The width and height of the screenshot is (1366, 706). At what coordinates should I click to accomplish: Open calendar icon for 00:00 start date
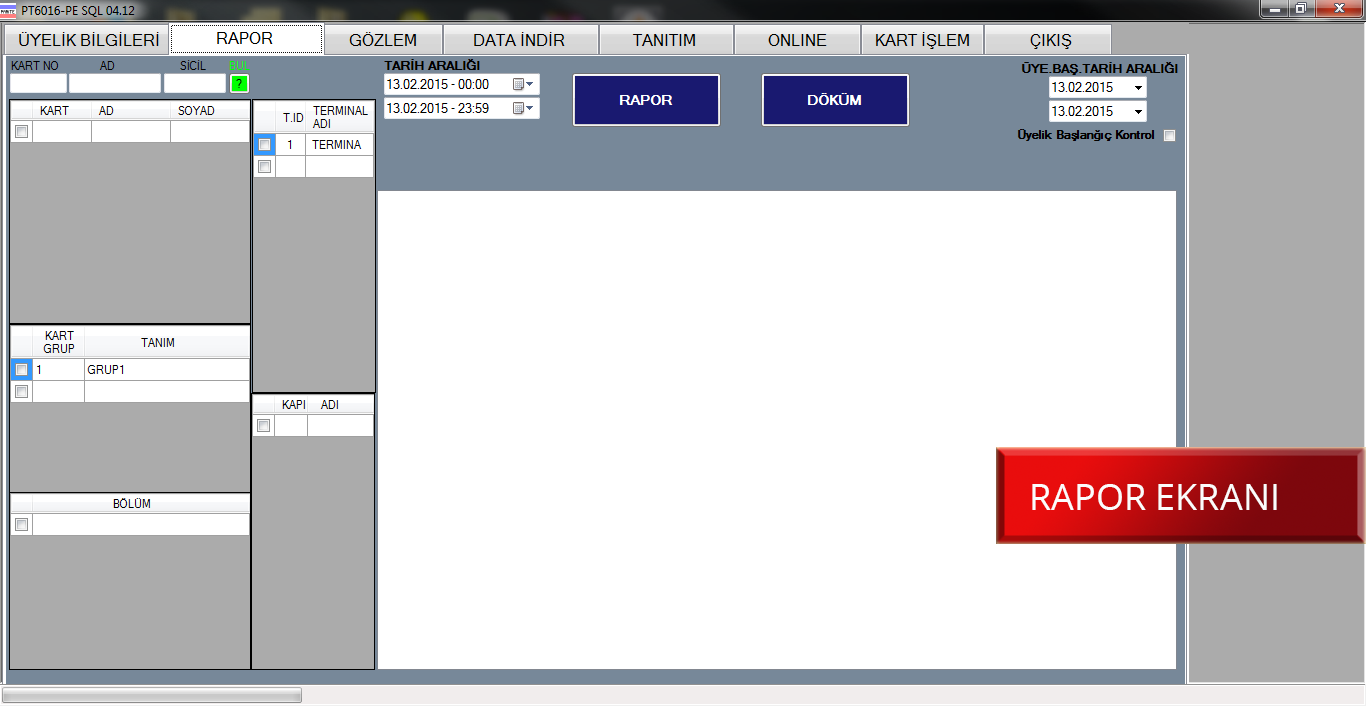pos(519,84)
